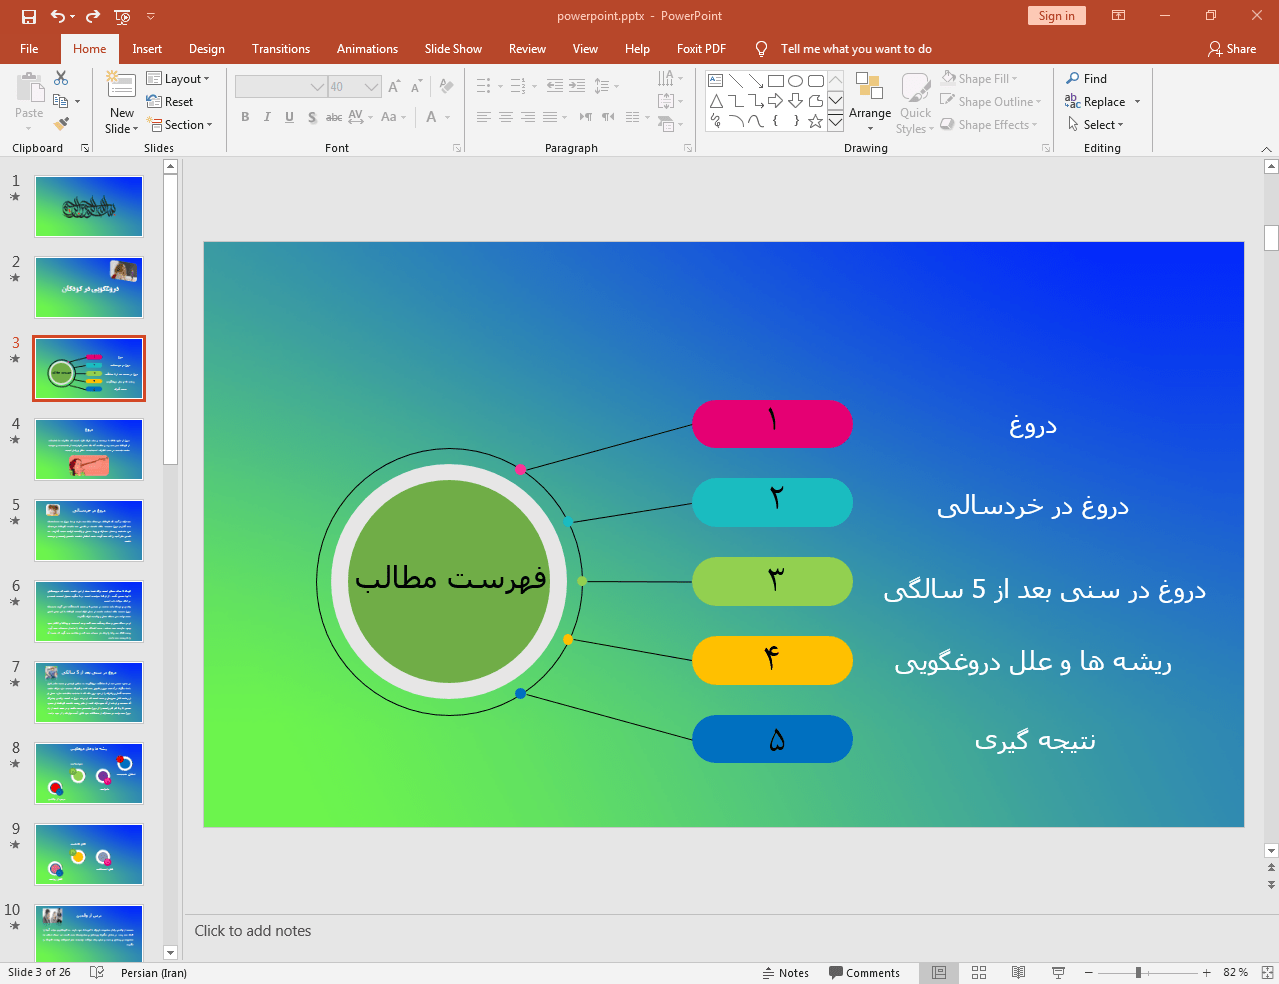Toggle the Notes pane
1279x984 pixels.
[x=786, y=972]
